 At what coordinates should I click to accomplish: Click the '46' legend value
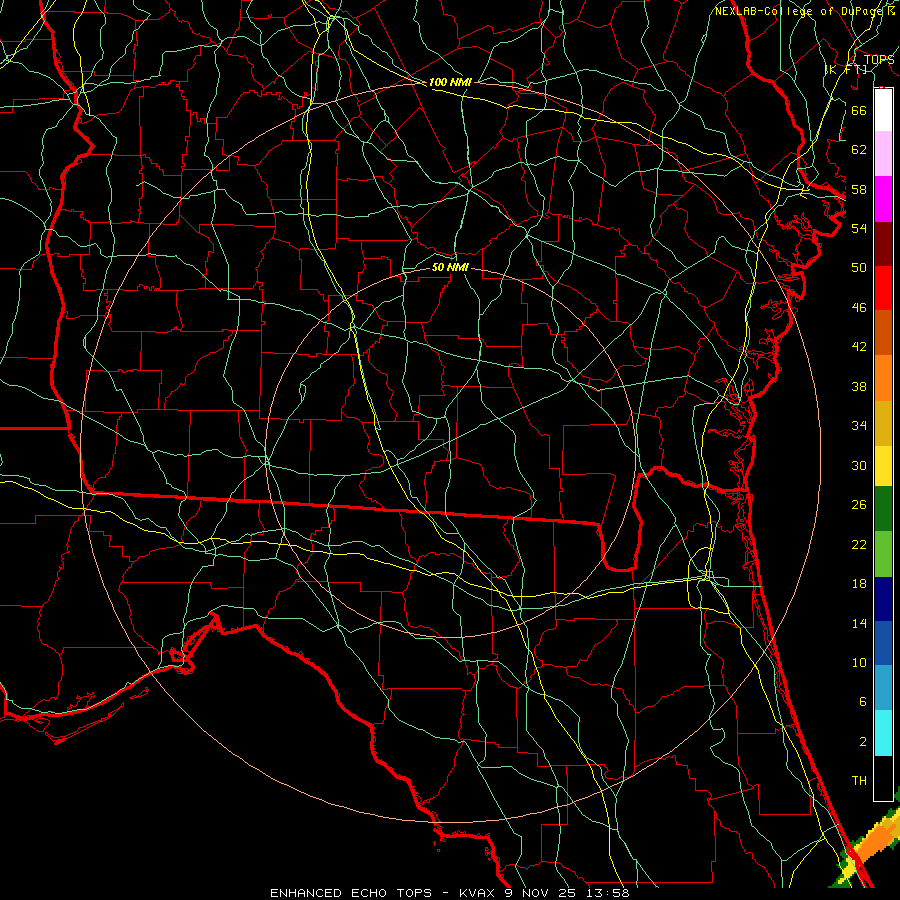coord(859,308)
